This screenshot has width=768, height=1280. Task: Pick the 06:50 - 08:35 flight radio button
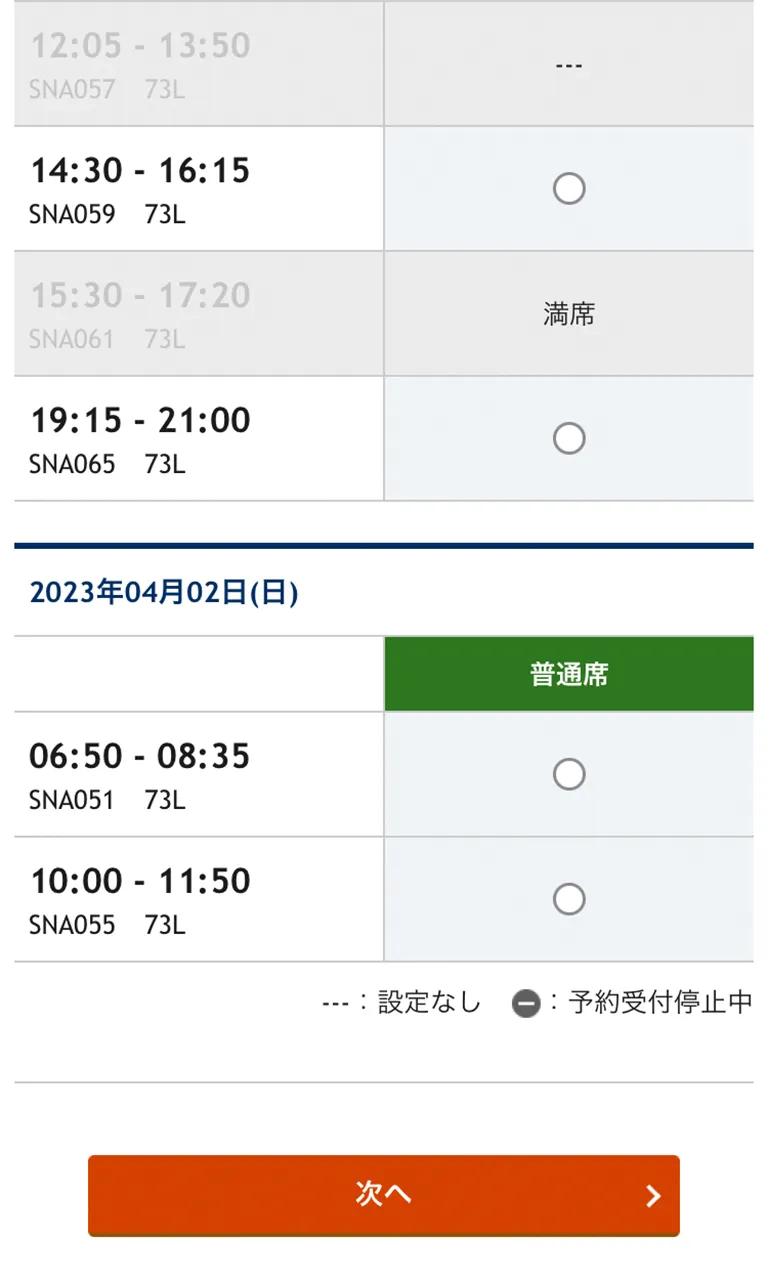[568, 774]
